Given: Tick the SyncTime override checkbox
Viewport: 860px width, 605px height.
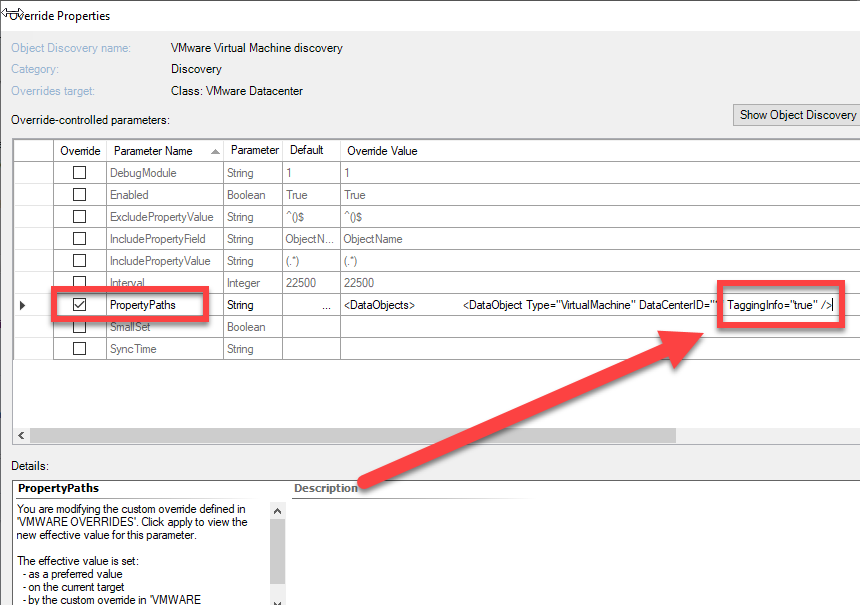Looking at the screenshot, I should coord(79,349).
